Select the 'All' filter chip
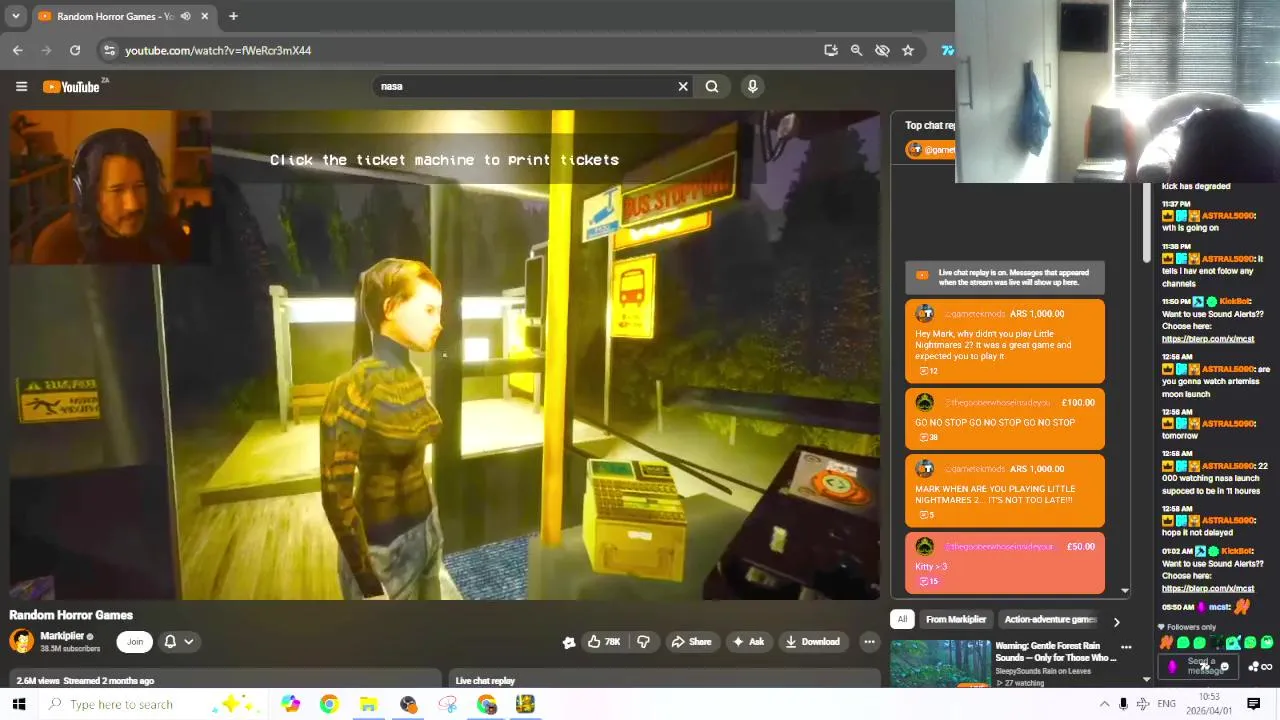The image size is (1280, 720). 902,619
